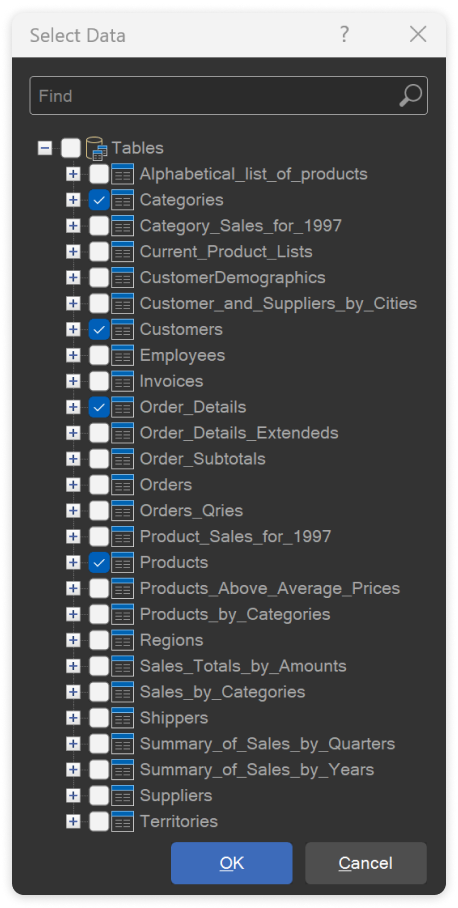Click the Territories table icon
Image resolution: width=458 pixels, height=908 pixels.
(x=122, y=822)
